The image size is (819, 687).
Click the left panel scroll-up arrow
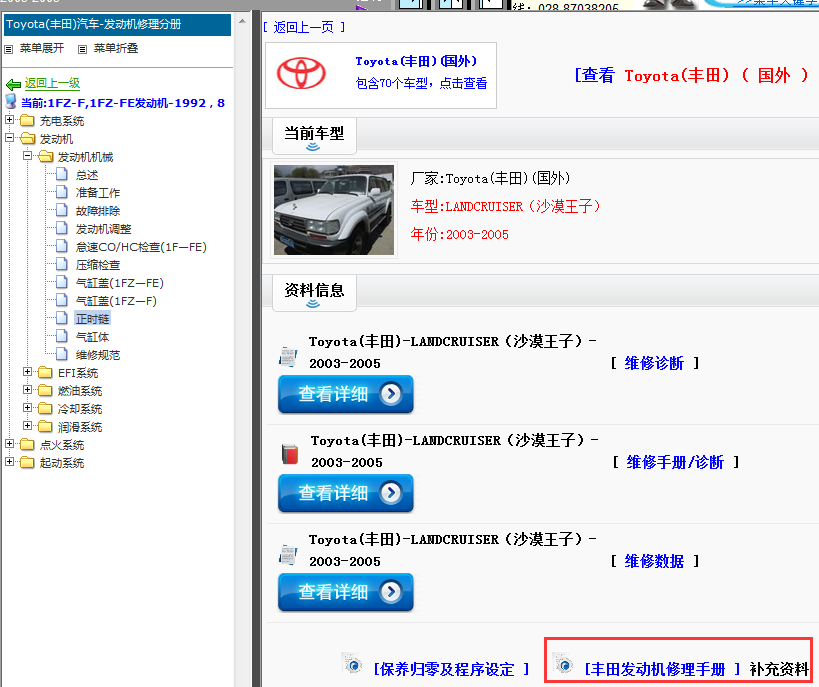tap(242, 21)
